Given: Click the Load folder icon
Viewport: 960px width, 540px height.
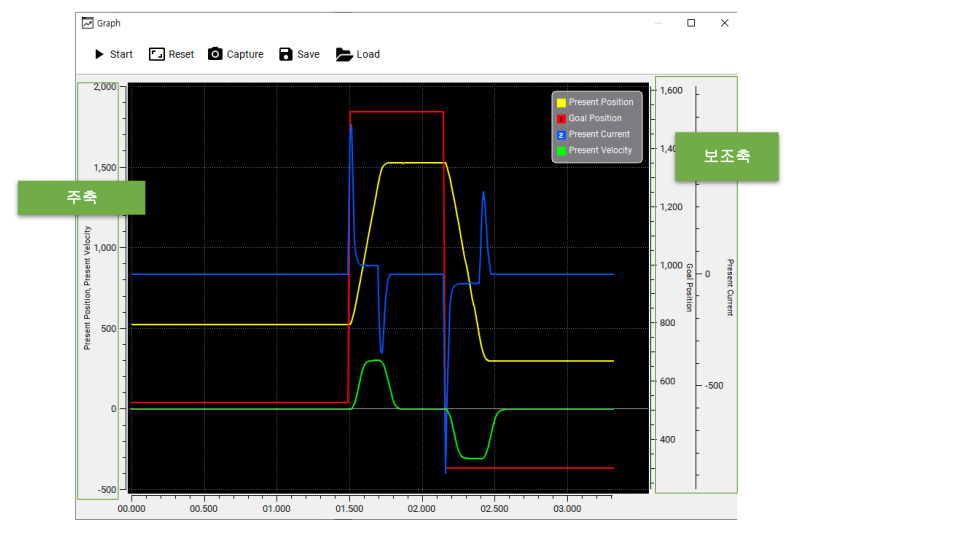Looking at the screenshot, I should (x=344, y=54).
